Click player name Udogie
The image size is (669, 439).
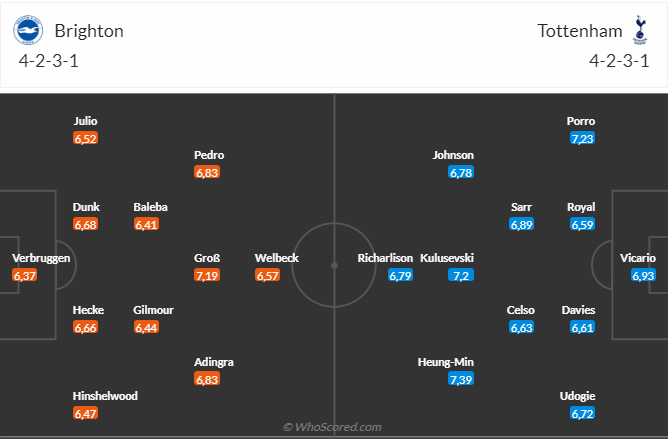(577, 396)
